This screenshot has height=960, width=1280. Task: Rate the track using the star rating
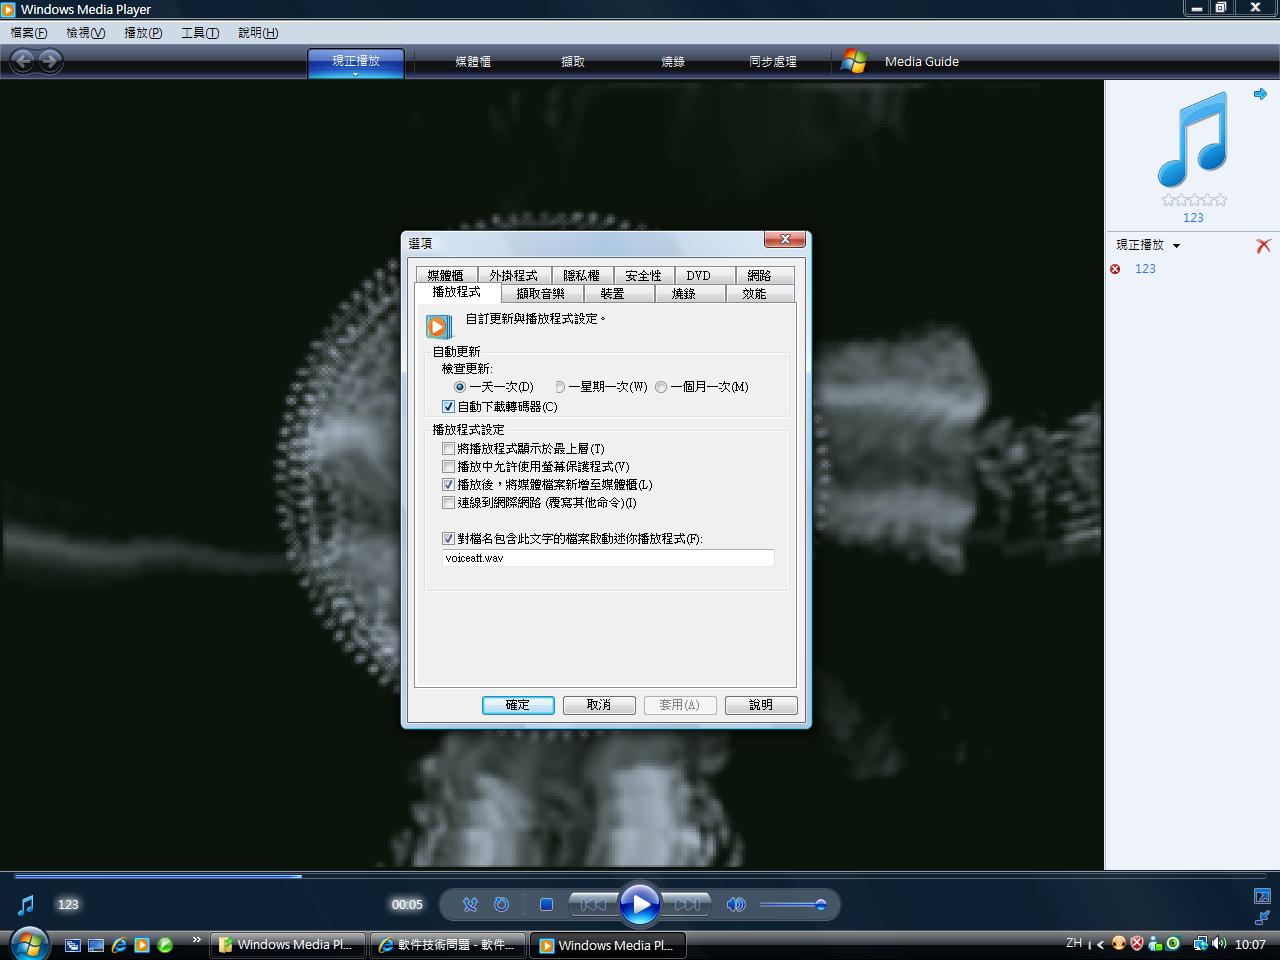coord(1194,200)
